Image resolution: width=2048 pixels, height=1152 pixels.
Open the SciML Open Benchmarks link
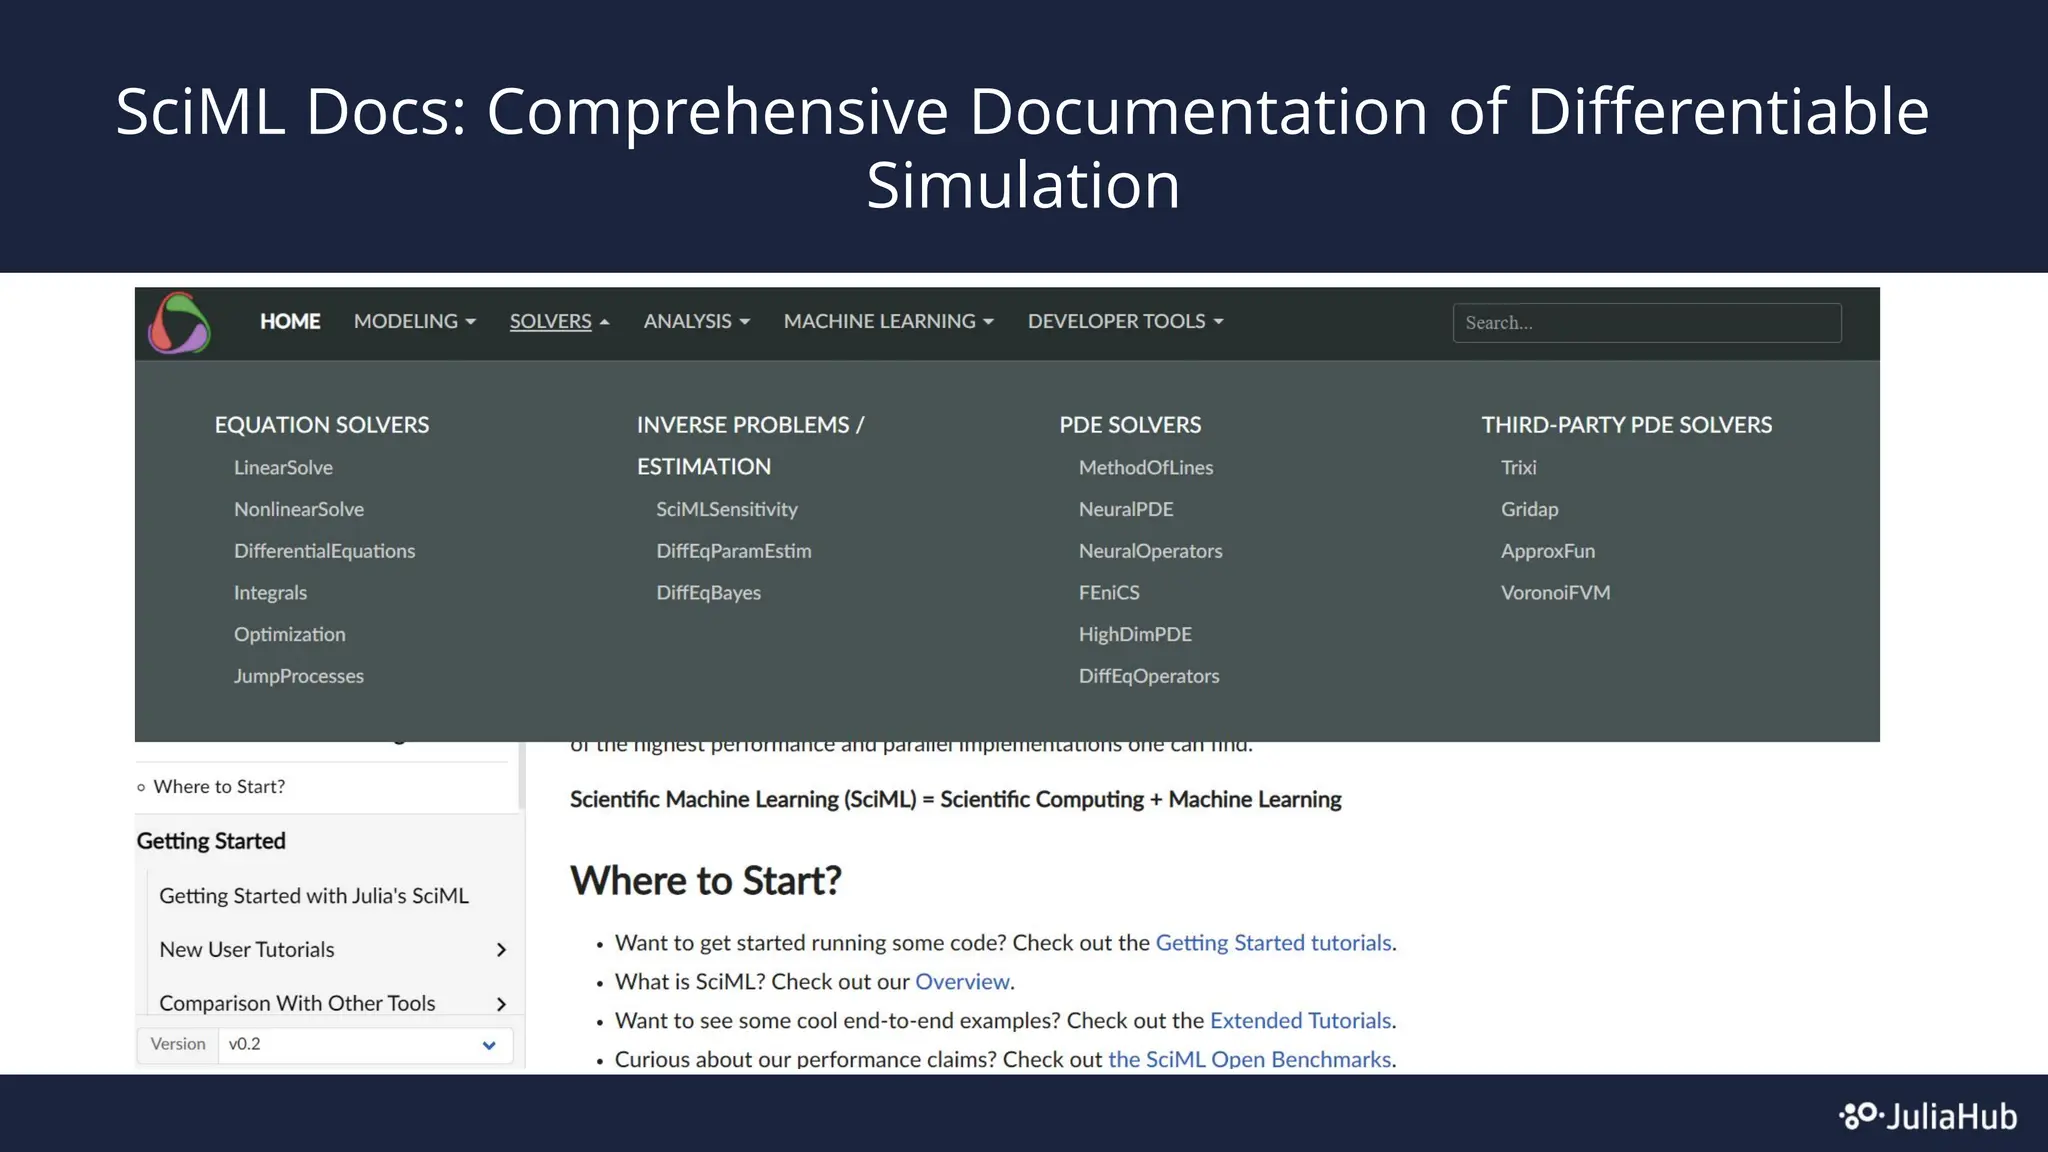[x=1250, y=1060]
